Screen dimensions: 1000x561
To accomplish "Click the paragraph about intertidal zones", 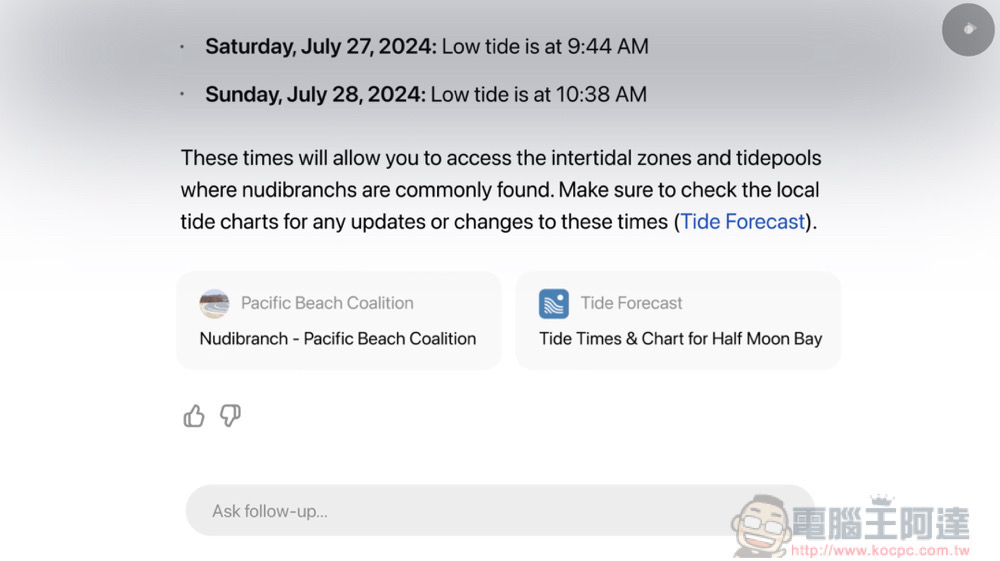I will tap(501, 189).
